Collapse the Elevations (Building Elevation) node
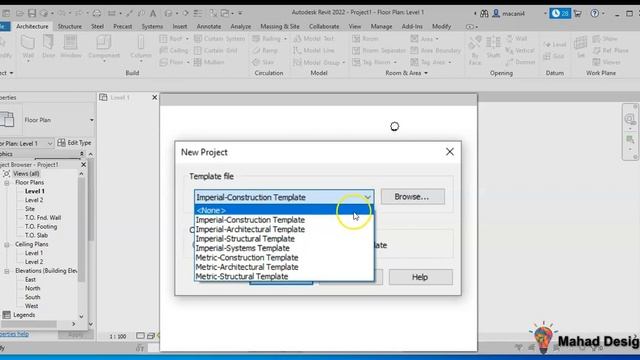 (x=7, y=271)
